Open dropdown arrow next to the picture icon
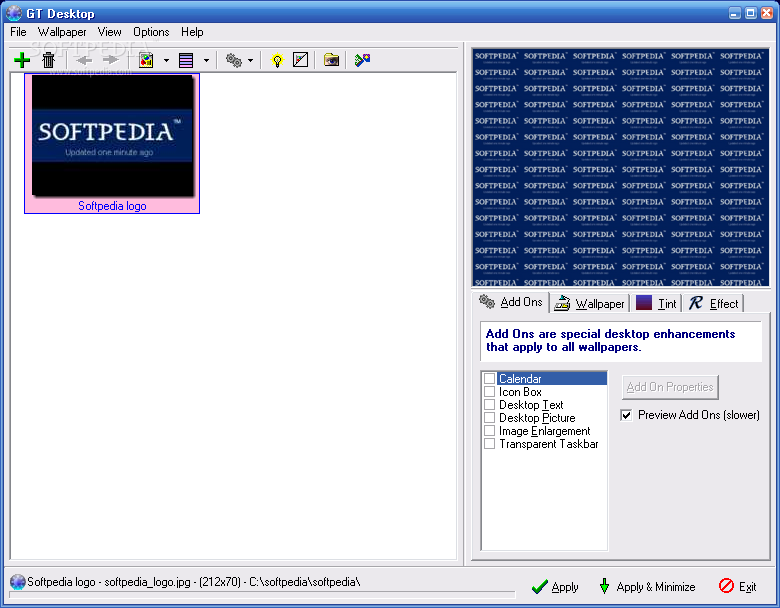The width and height of the screenshot is (780, 608). point(166,61)
